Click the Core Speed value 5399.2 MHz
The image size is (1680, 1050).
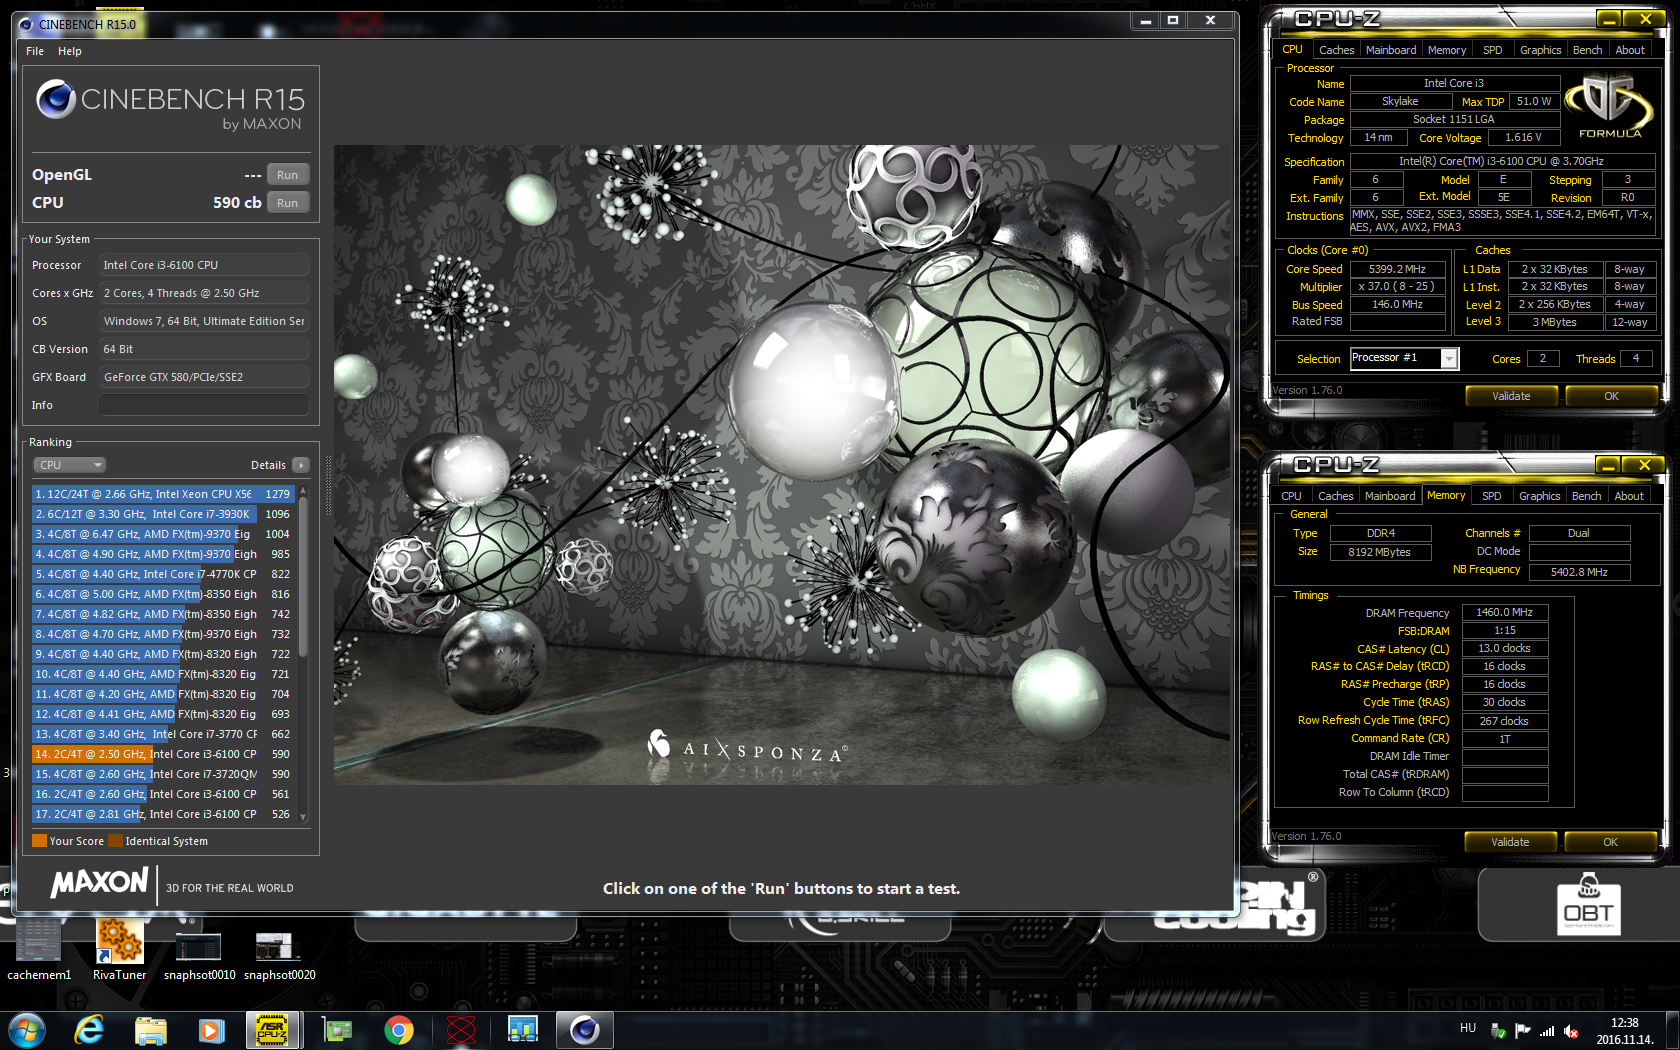coord(1398,269)
